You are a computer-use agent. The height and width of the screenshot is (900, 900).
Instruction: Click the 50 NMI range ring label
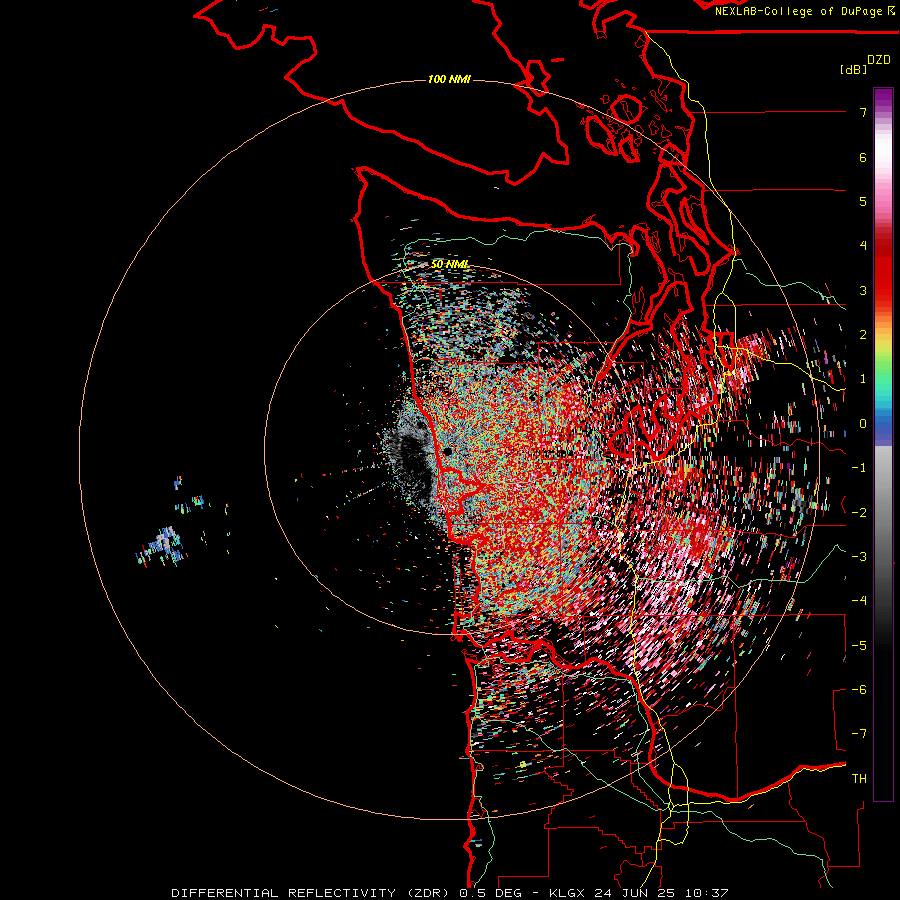450,264
